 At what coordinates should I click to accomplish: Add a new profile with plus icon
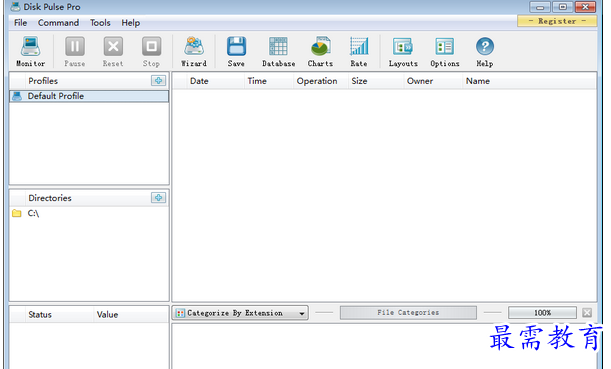coord(158,81)
